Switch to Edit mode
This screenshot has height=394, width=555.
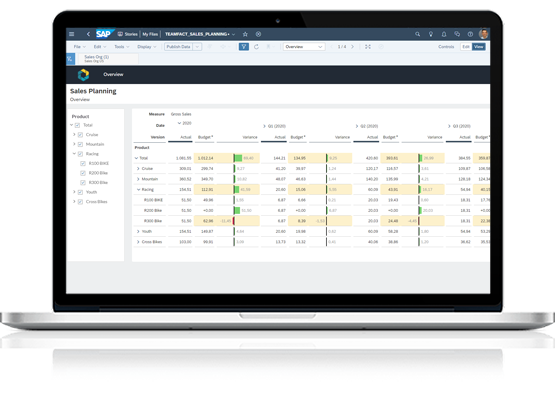(x=466, y=46)
